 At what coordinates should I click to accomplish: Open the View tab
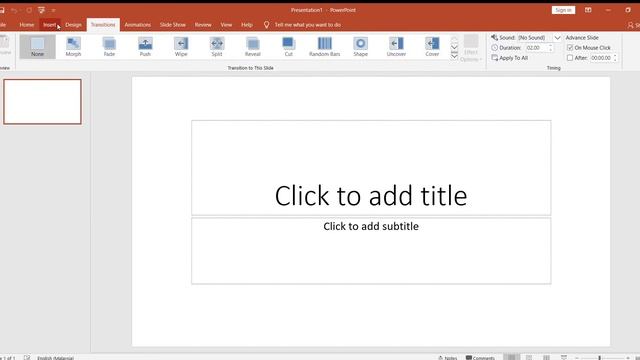pyautogui.click(x=226, y=25)
